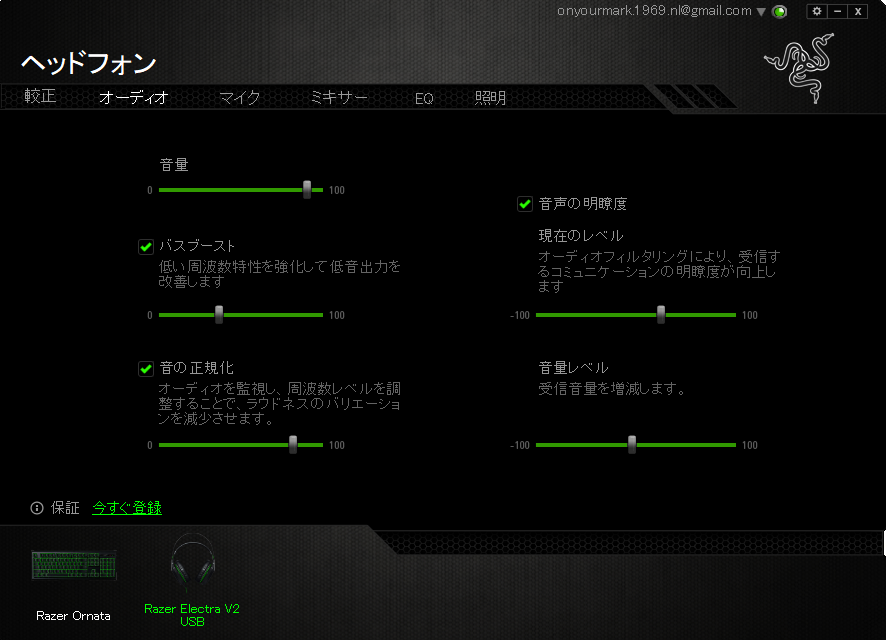Open the account dropdown arrow beside the email
The width and height of the screenshot is (886, 640).
[761, 12]
